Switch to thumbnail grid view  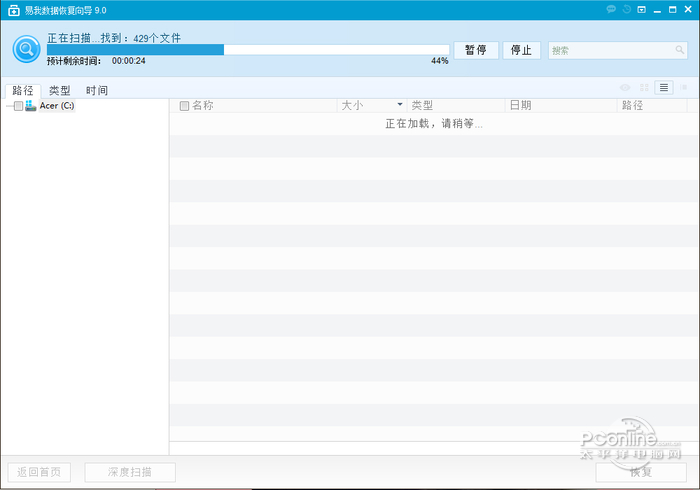644,87
